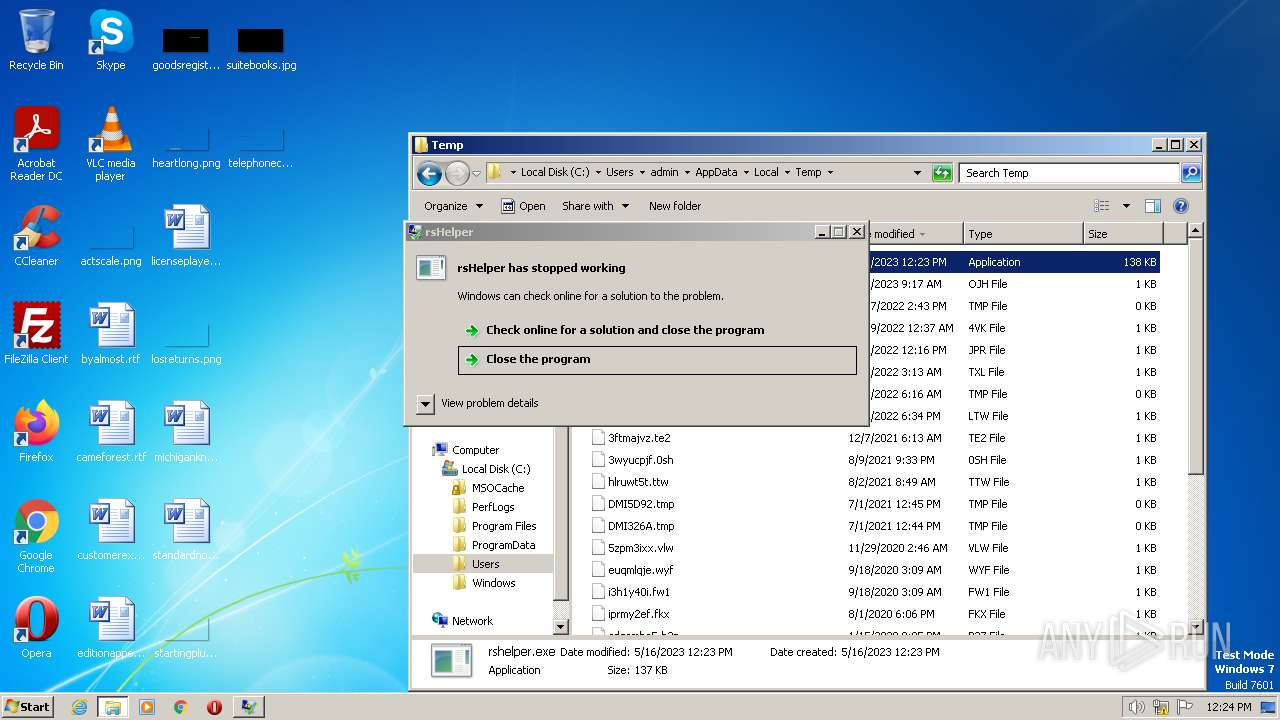This screenshot has height=720, width=1280.
Task: Open Acrobat Reader DC shortcut
Action: tap(36, 145)
